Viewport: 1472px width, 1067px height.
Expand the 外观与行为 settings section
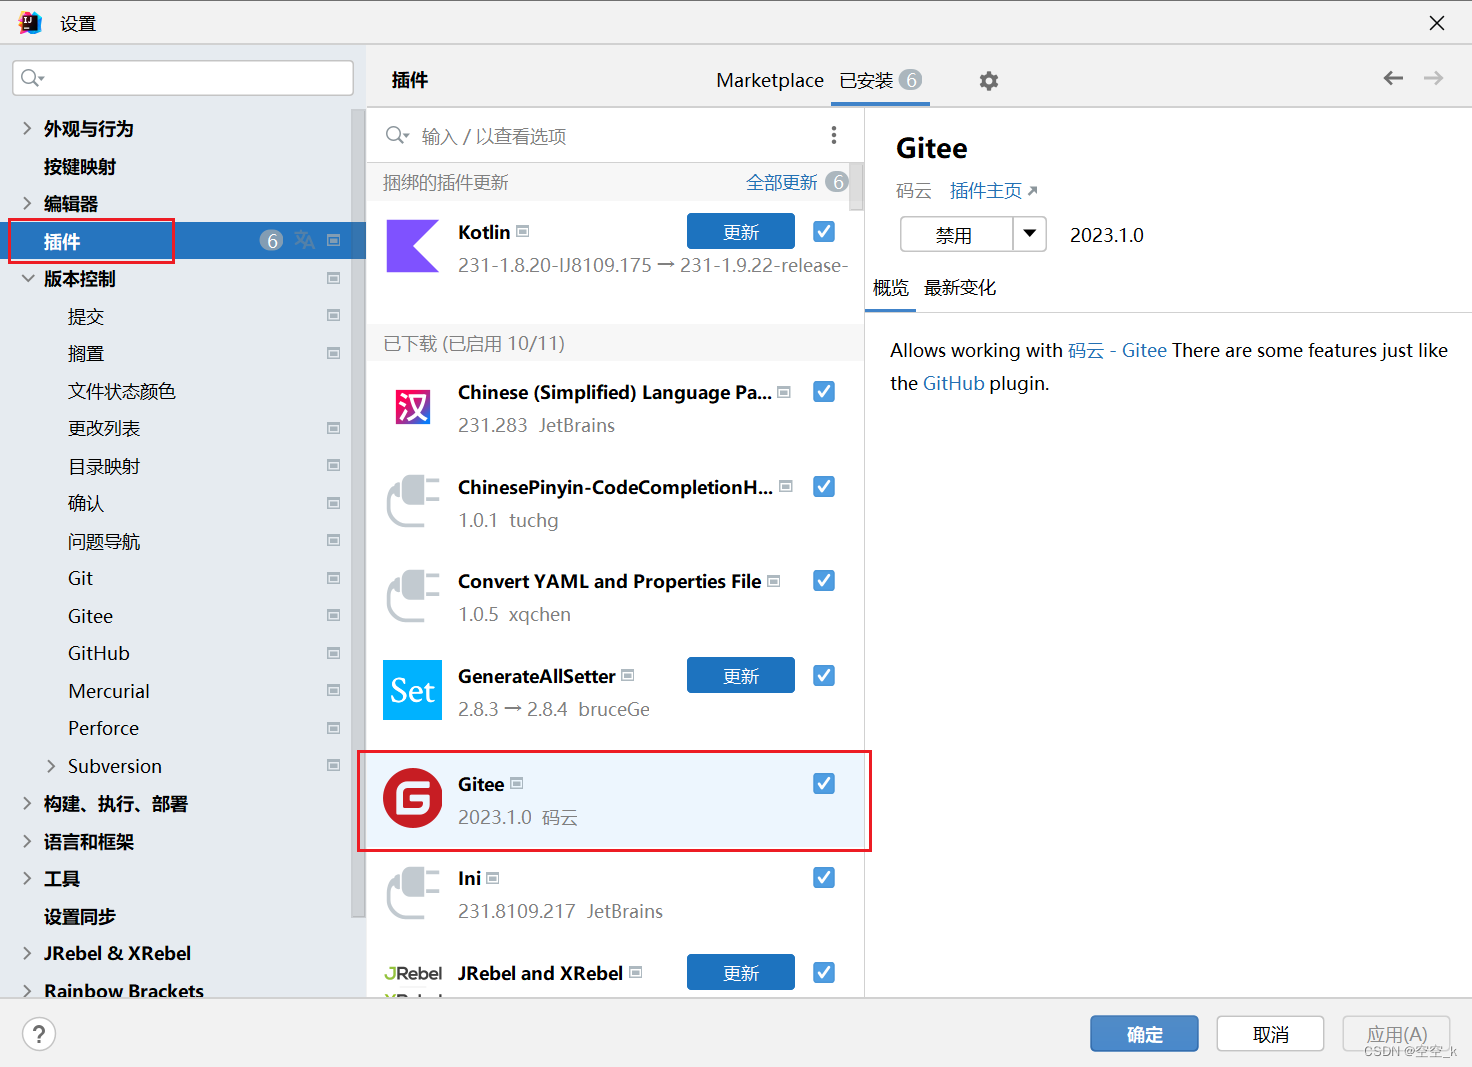pyautogui.click(x=25, y=128)
